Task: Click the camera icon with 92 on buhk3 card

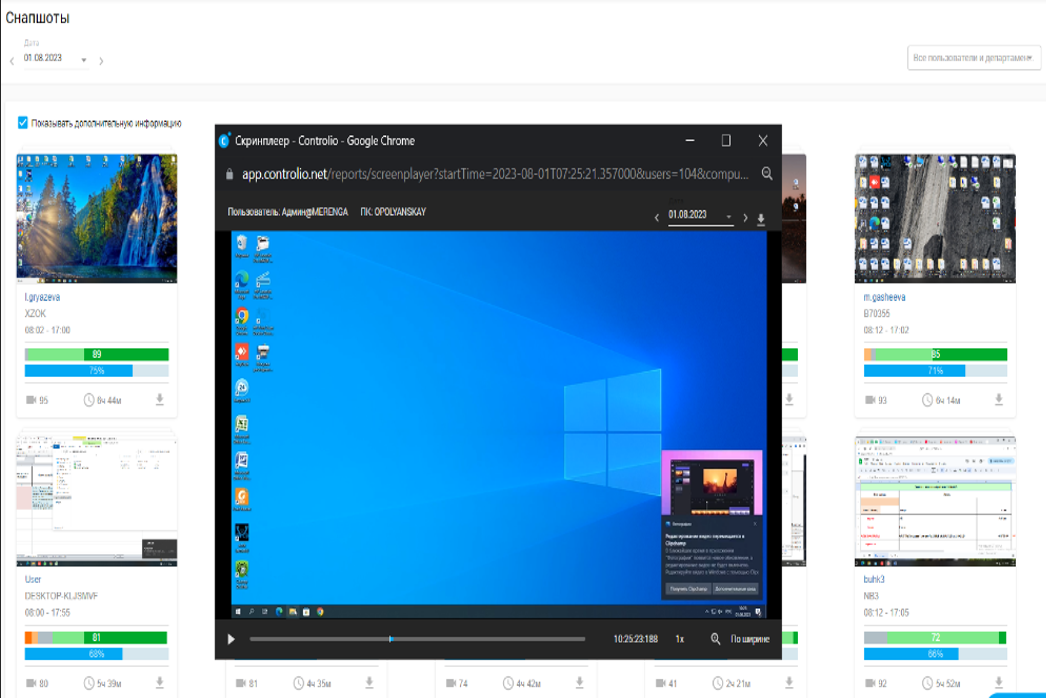Action: [x=870, y=683]
